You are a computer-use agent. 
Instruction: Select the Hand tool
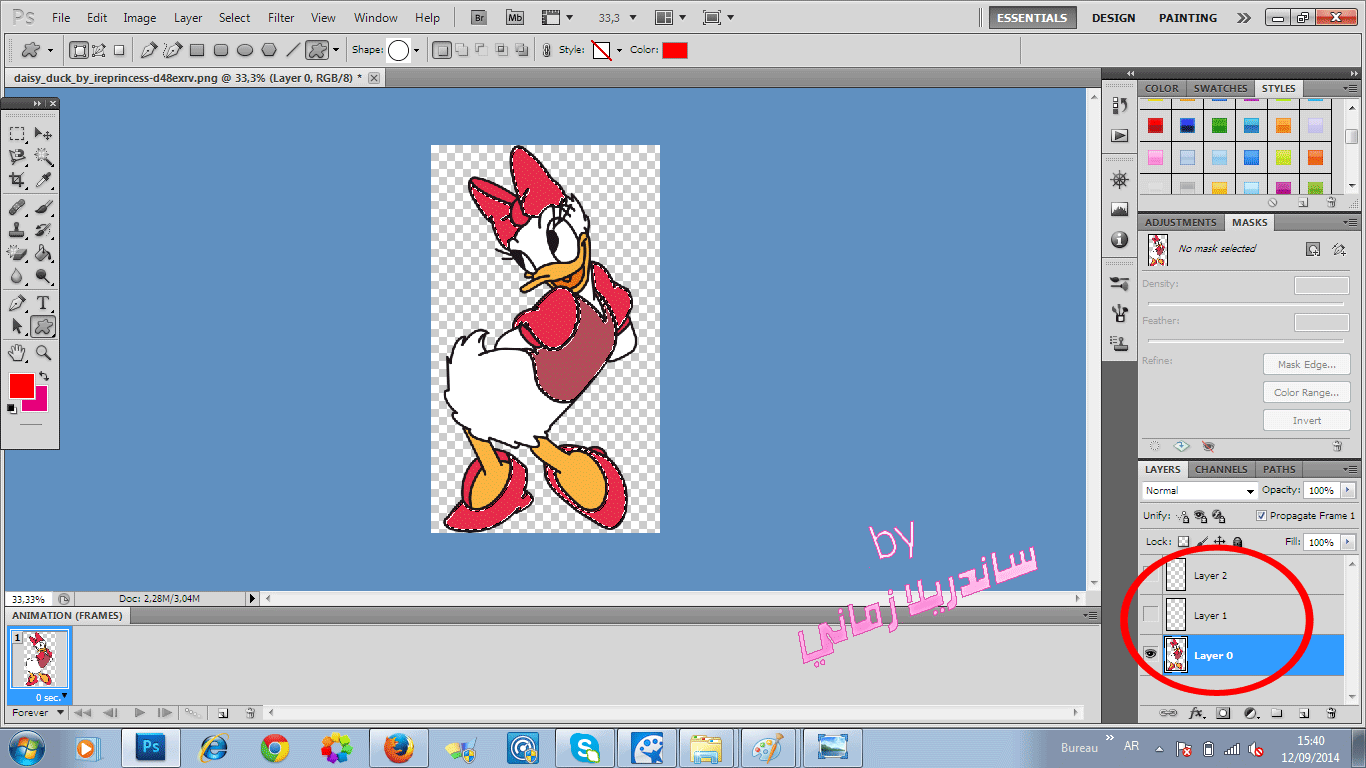(x=17, y=352)
